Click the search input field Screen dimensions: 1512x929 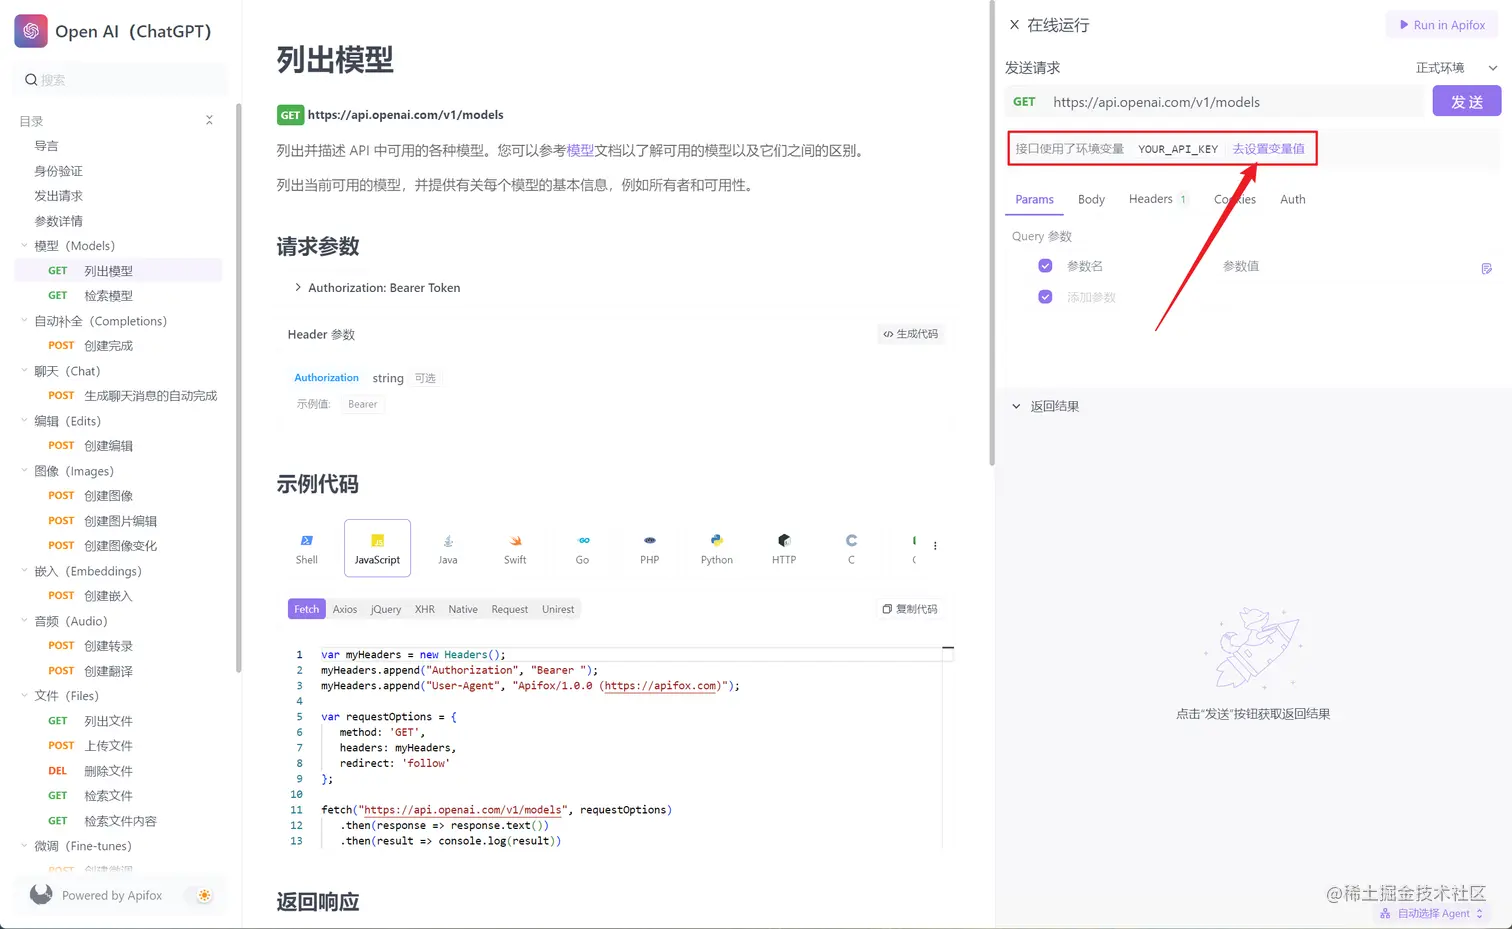coord(121,80)
